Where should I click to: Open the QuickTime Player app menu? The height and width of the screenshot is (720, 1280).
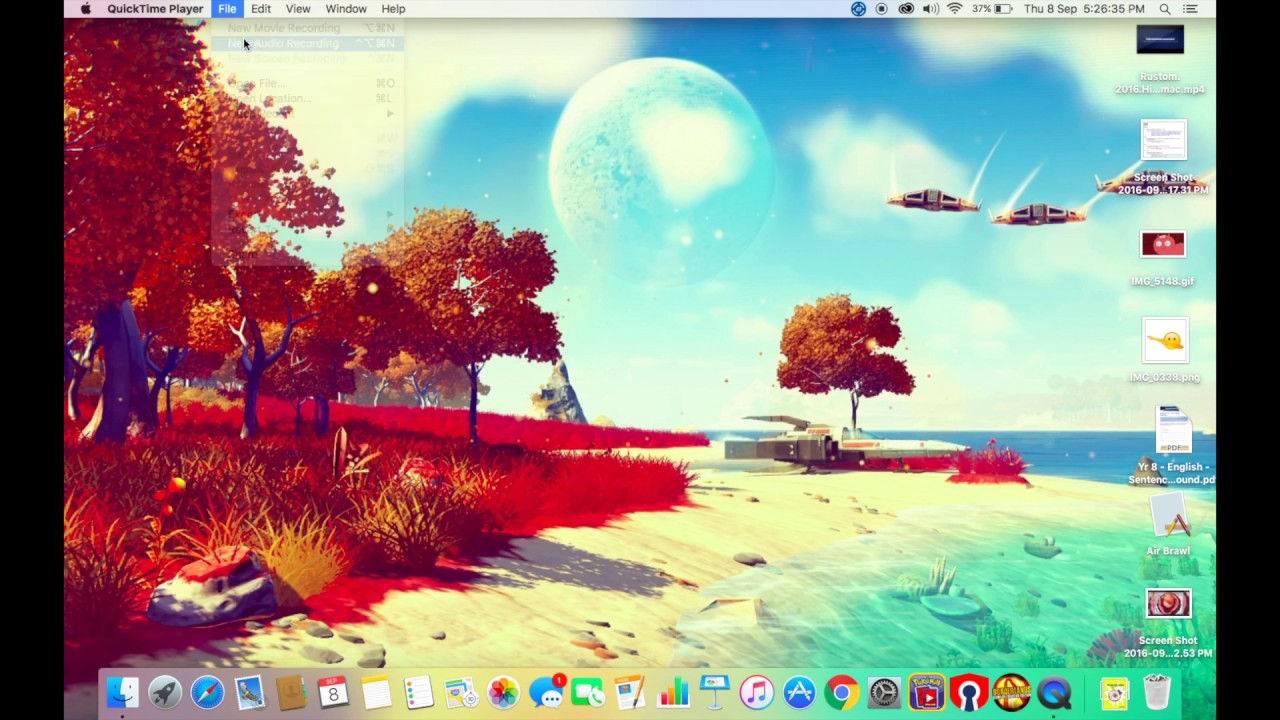(155, 9)
